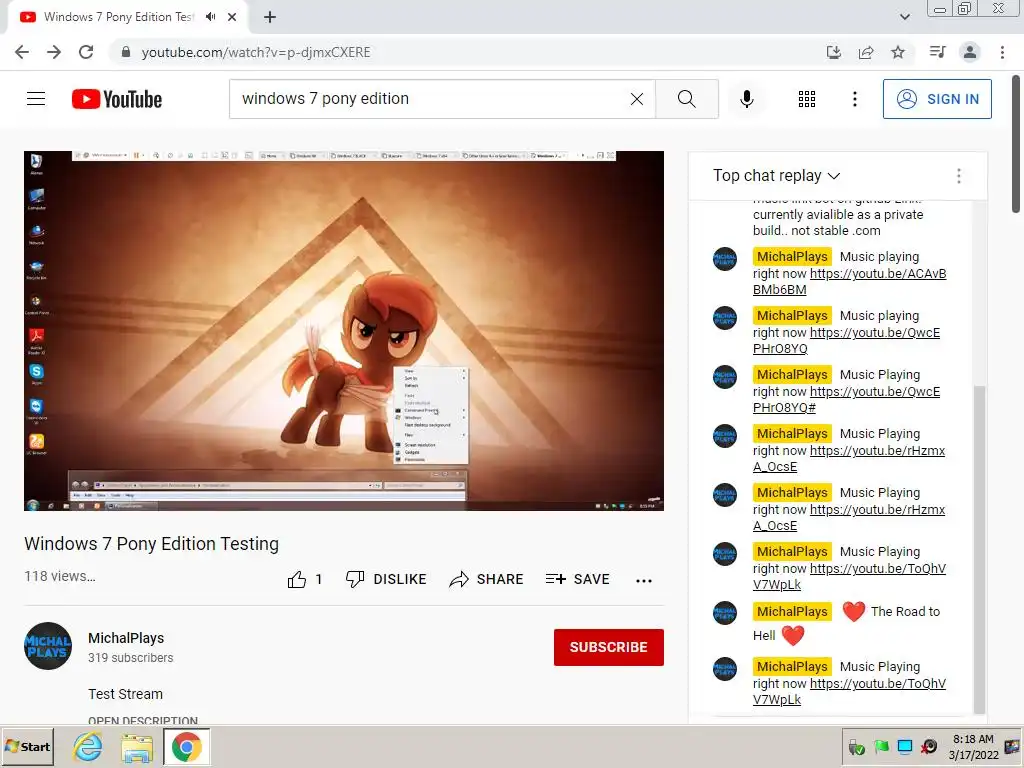This screenshot has width=1024, height=768.
Task: Sign in to YouTube
Action: point(936,99)
